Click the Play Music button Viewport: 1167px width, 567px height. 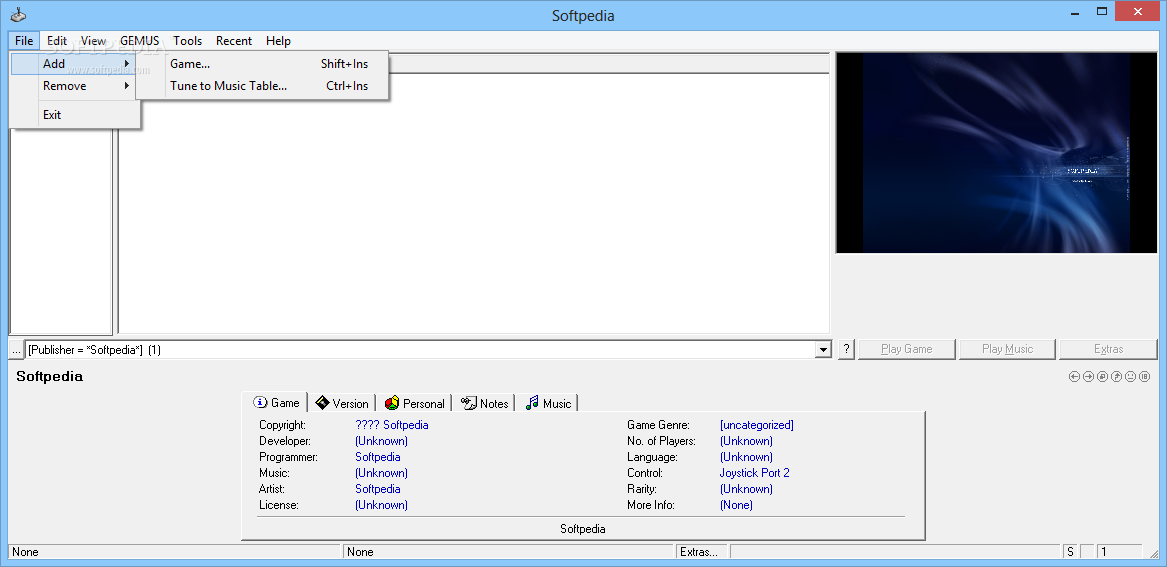(1007, 349)
